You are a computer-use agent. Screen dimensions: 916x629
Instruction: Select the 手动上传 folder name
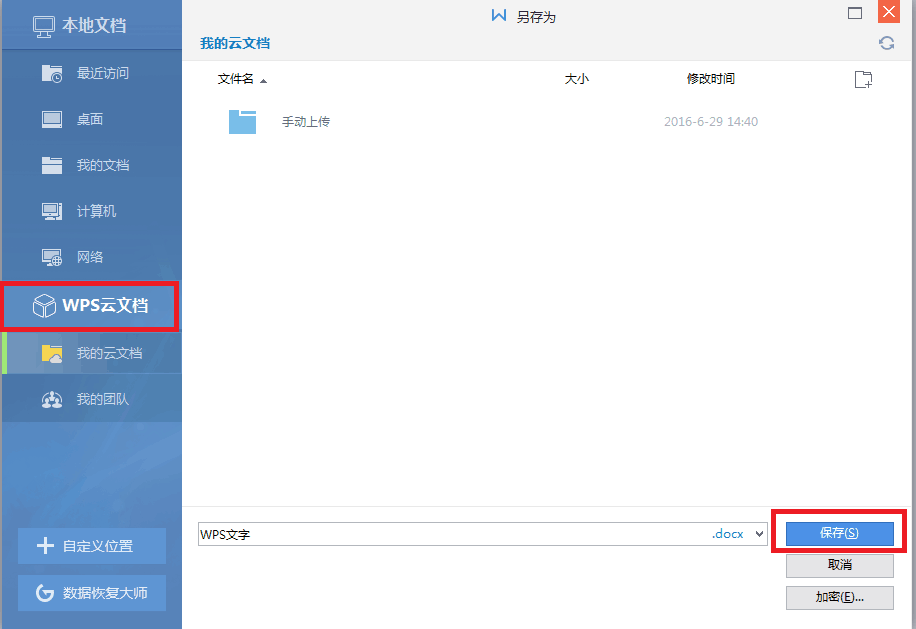(x=306, y=121)
